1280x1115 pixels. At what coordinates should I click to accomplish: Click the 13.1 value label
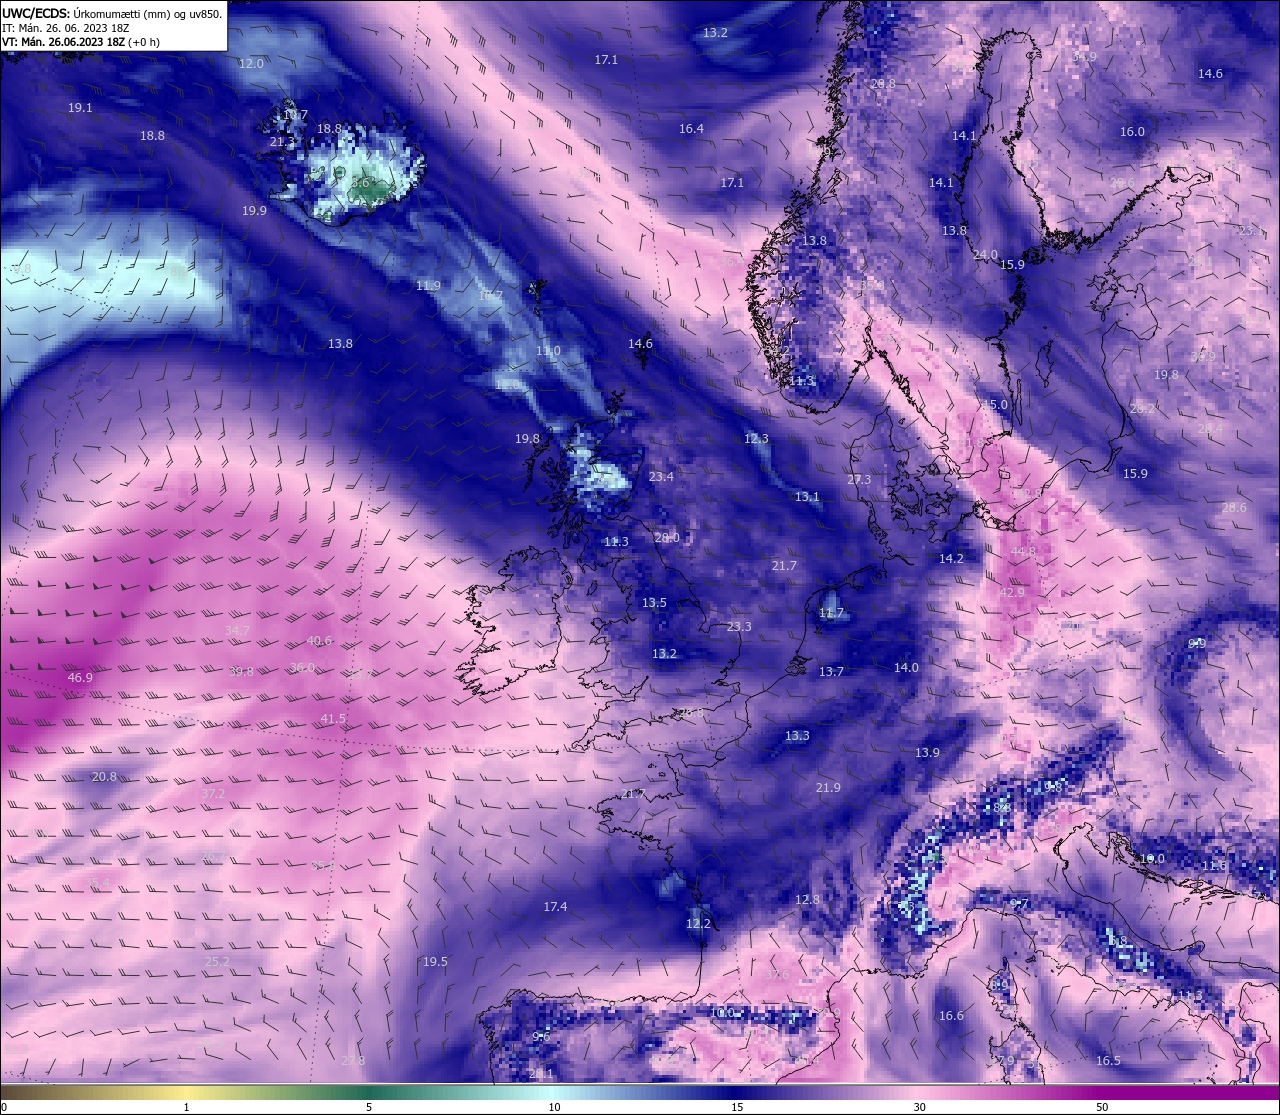coord(807,497)
